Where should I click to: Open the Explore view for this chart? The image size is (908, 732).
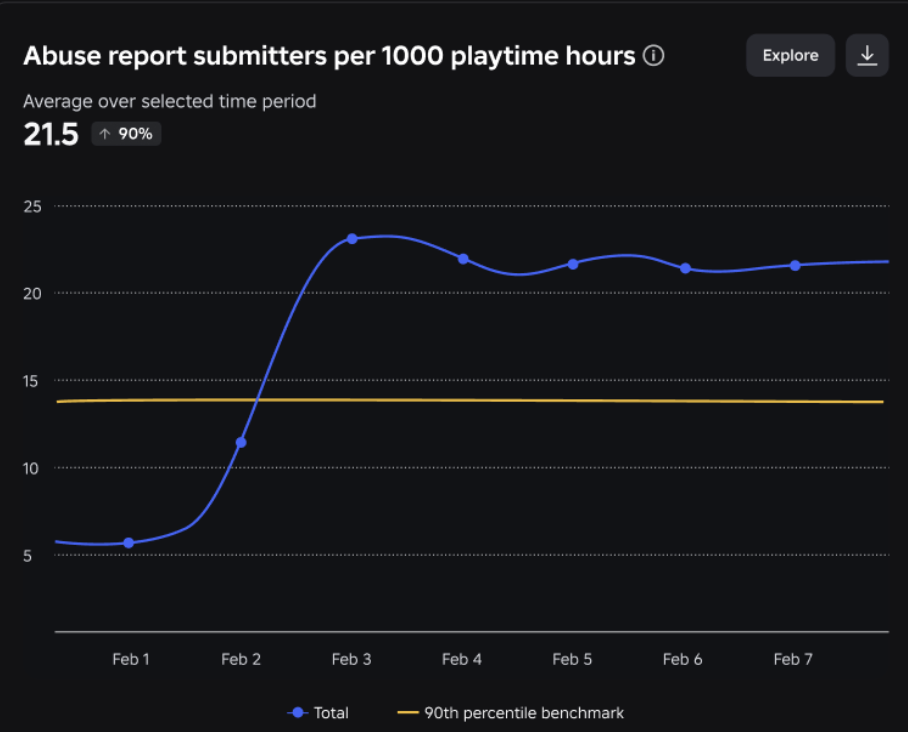(x=790, y=56)
